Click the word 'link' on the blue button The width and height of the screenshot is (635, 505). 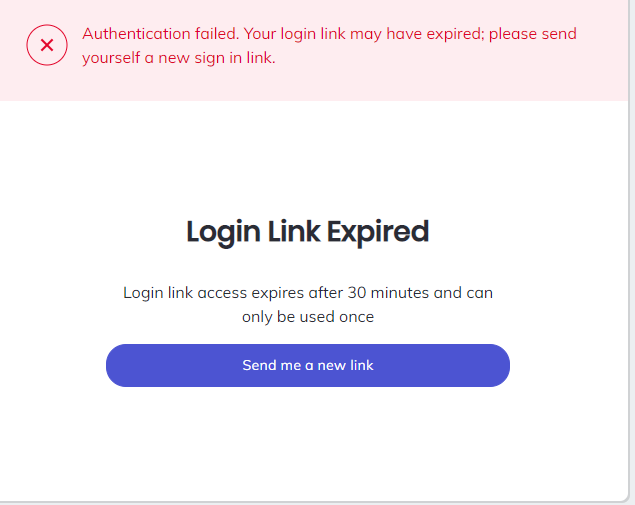[360, 365]
